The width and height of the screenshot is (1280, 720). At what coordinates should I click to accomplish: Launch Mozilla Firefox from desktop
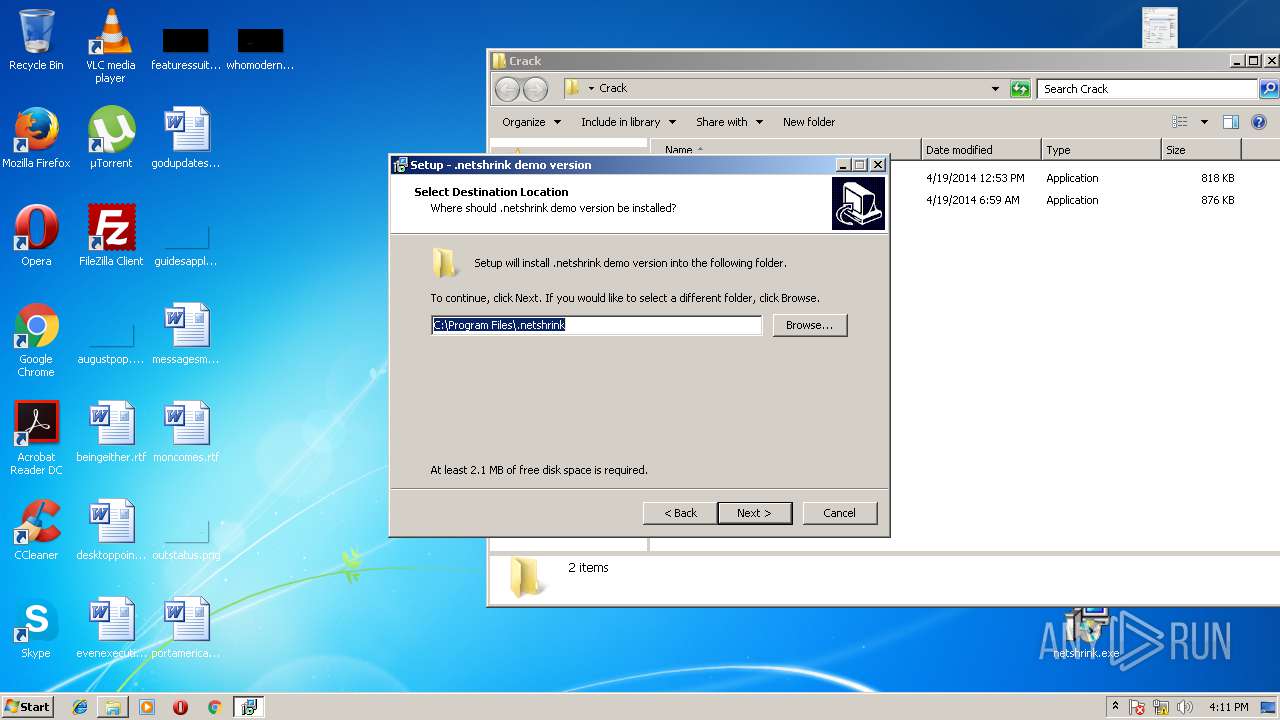[x=36, y=138]
